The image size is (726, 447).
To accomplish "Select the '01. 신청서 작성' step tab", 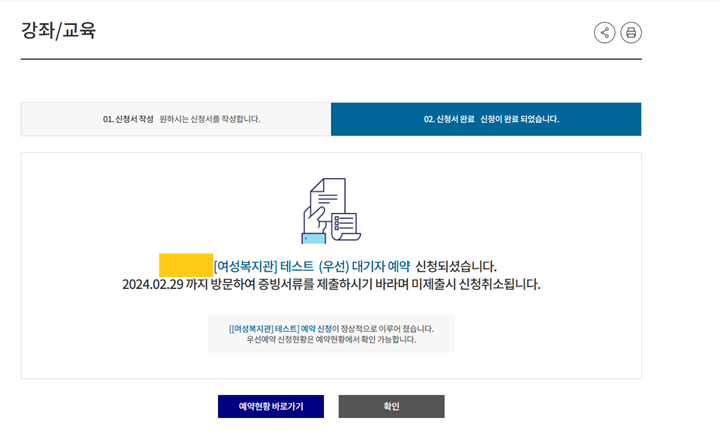I will (x=128, y=119).
